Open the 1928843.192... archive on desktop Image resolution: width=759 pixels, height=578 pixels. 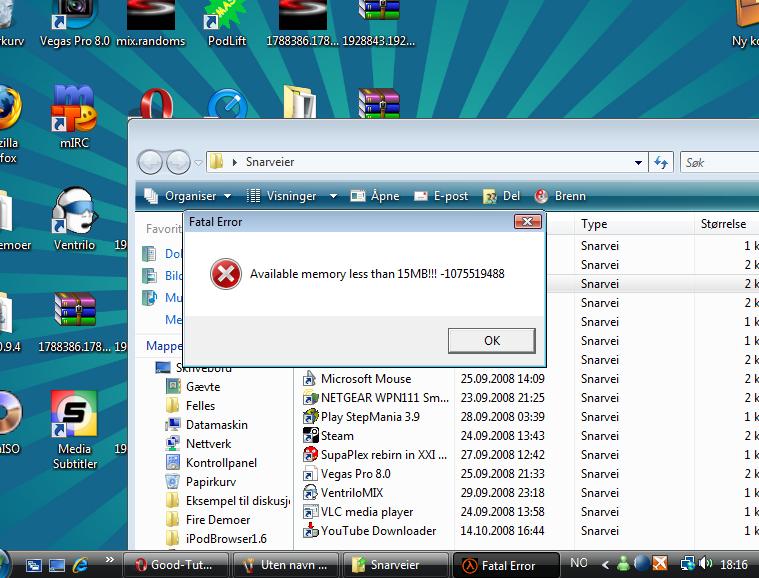[379, 24]
